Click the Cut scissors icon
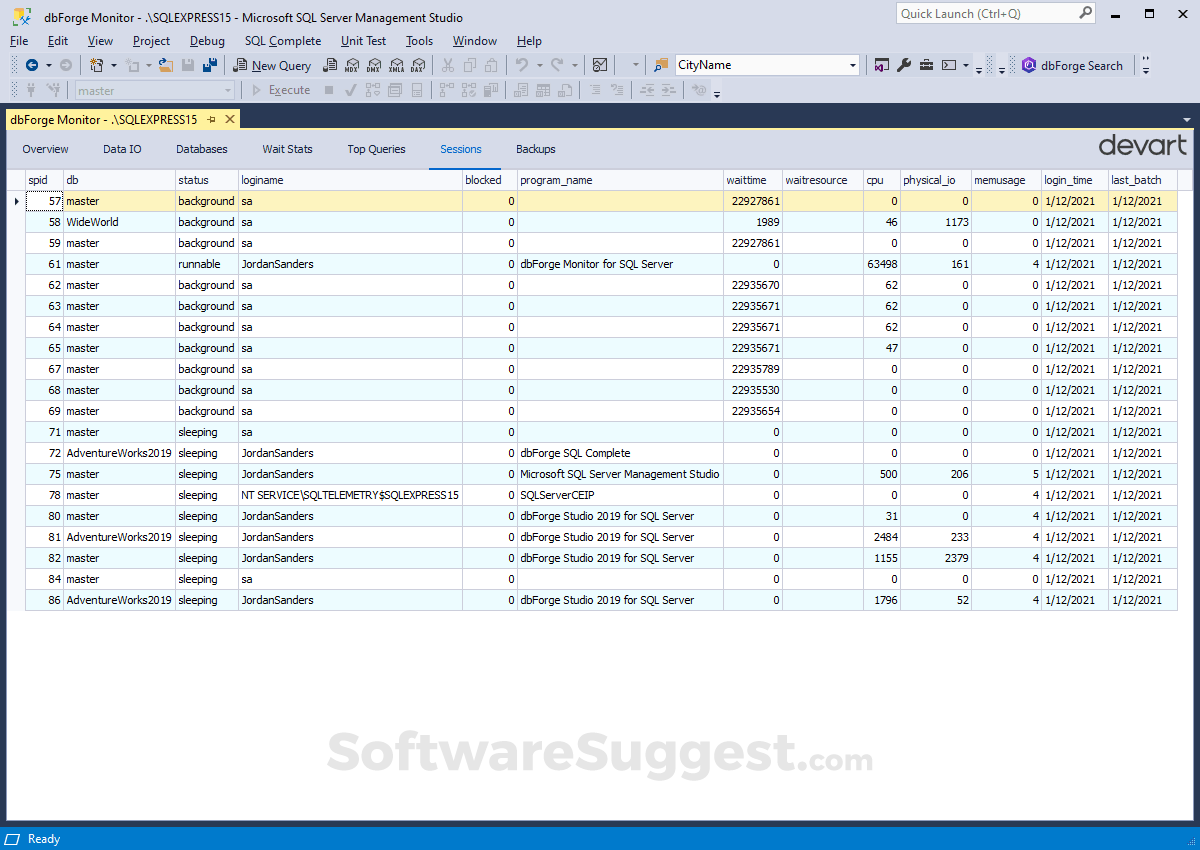Image resolution: width=1200 pixels, height=850 pixels. point(448,65)
